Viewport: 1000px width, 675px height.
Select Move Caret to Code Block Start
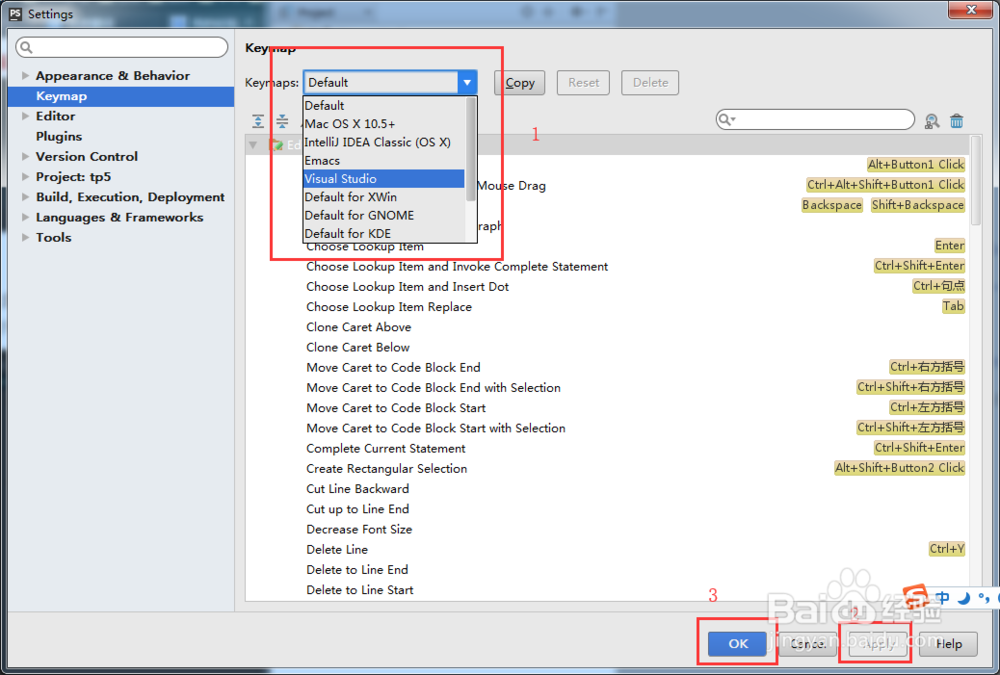[x=396, y=408]
